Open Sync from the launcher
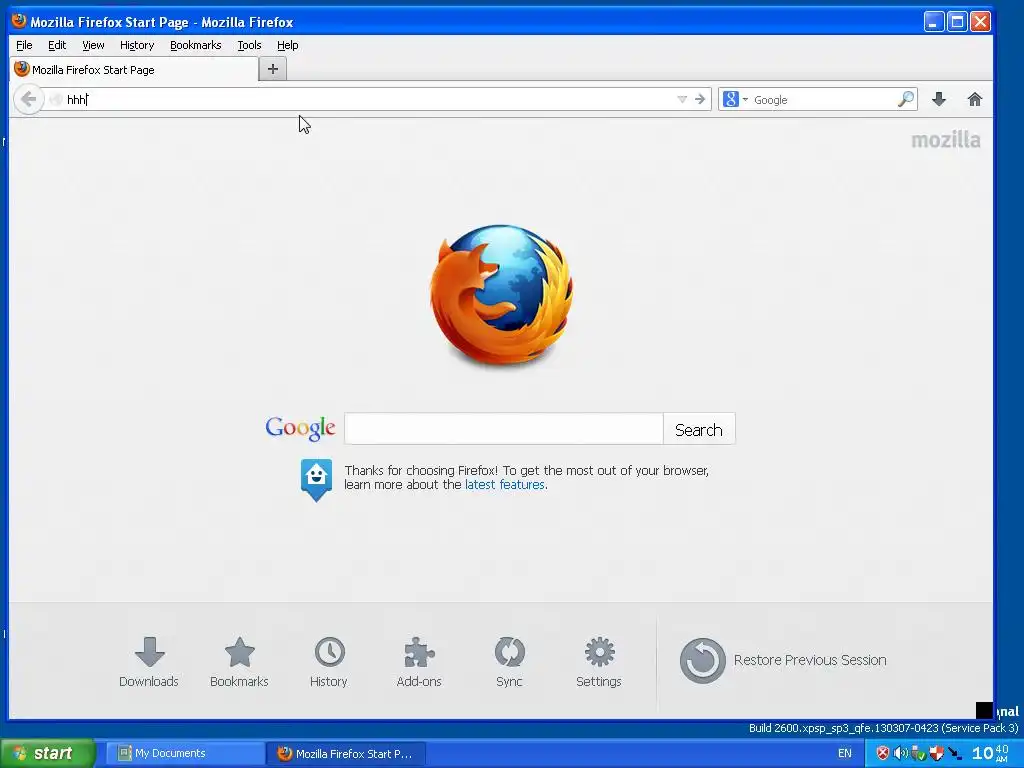Image resolution: width=1024 pixels, height=768 pixels. point(509,662)
